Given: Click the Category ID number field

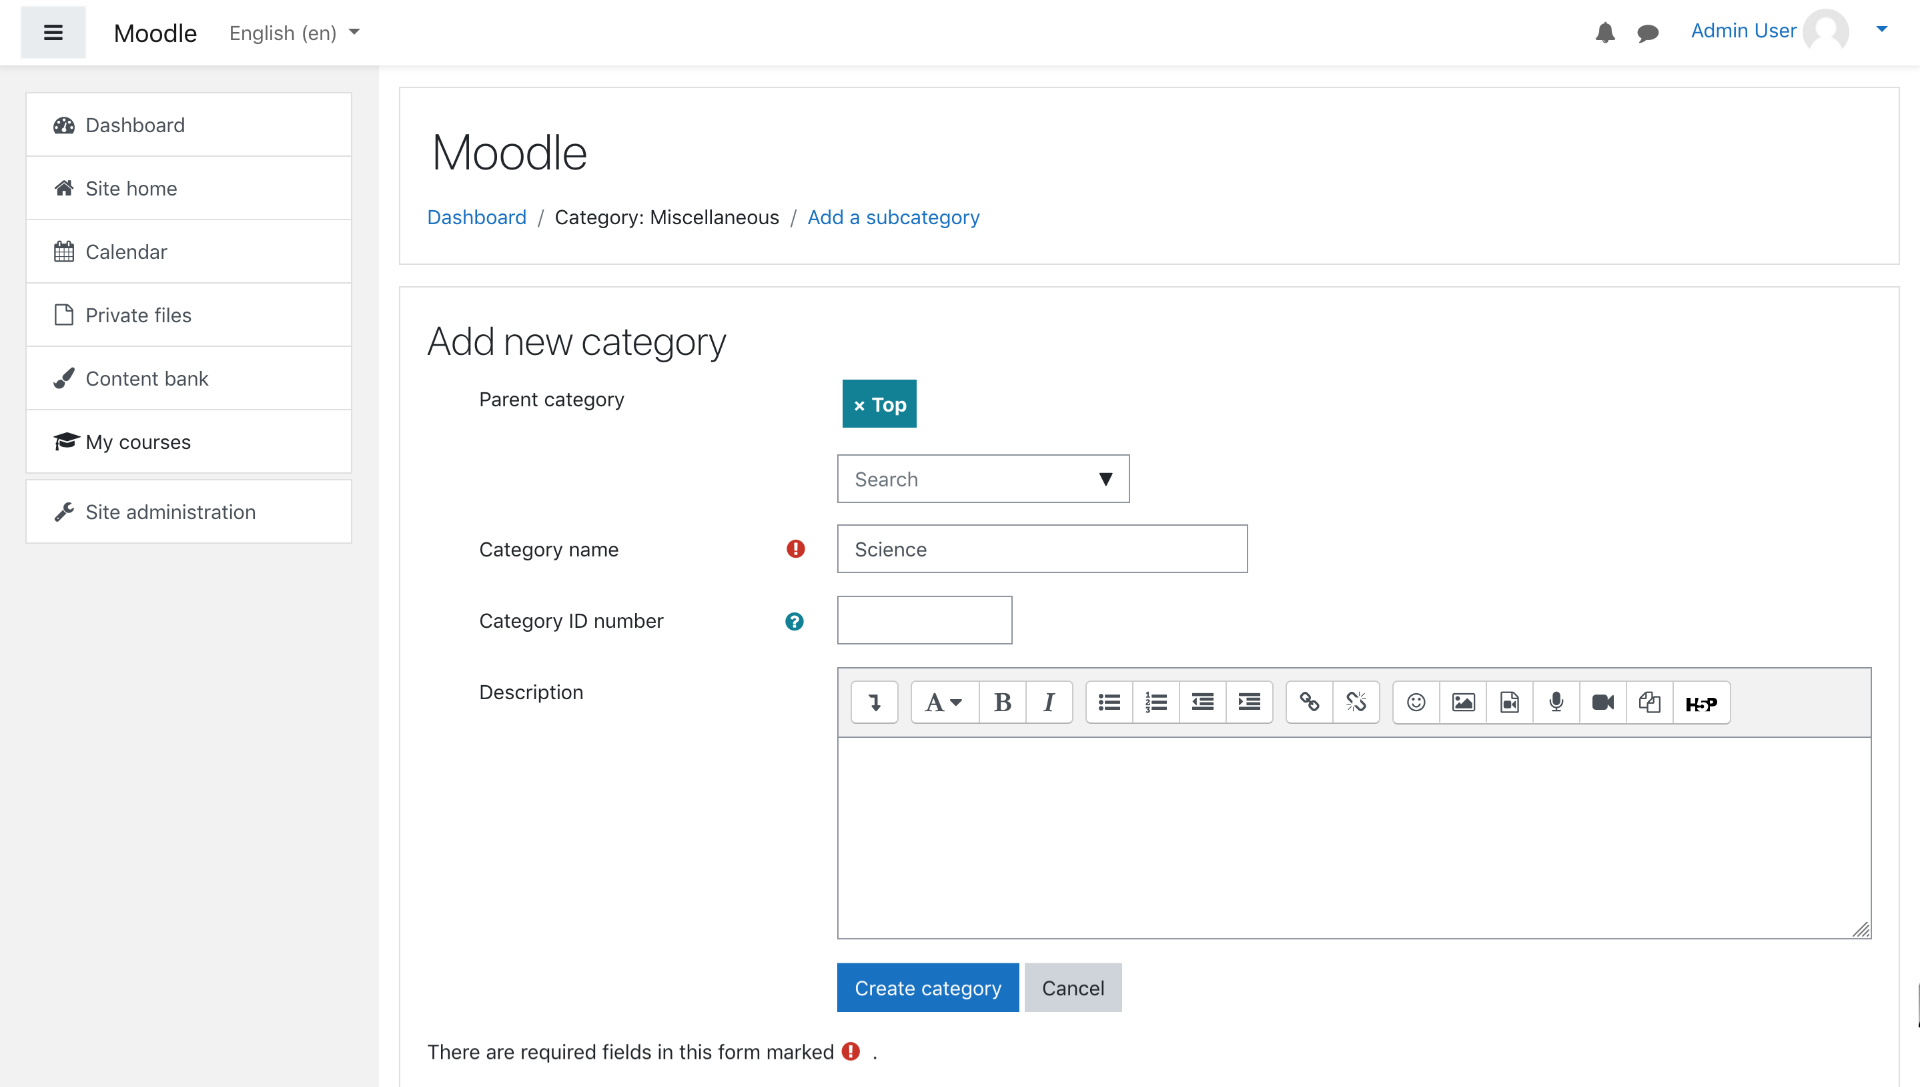Looking at the screenshot, I should click(x=924, y=620).
